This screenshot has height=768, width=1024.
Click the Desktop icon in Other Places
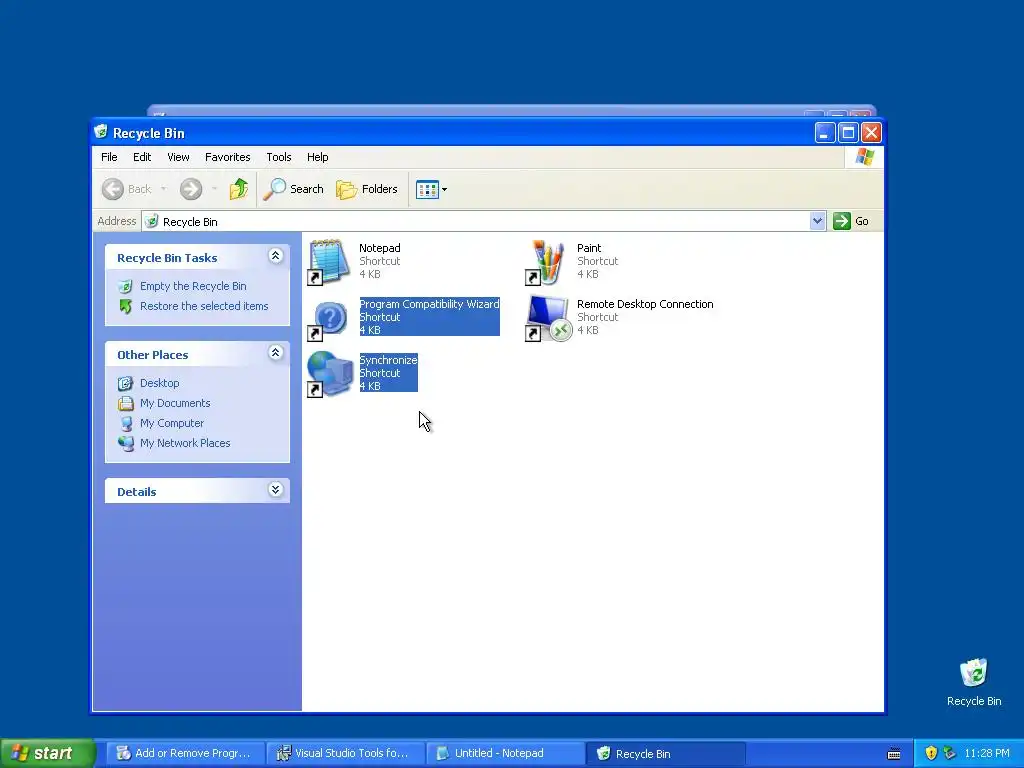pos(125,383)
